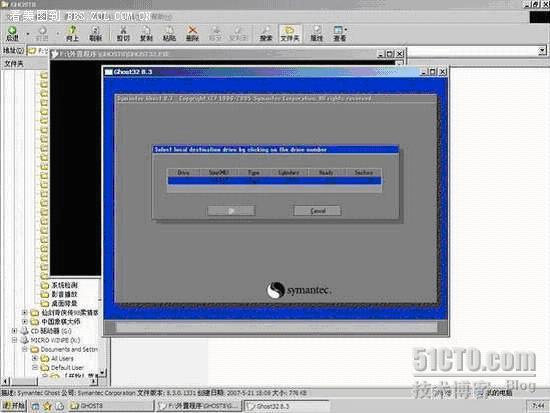The width and height of the screenshot is (550, 413).
Task: Expand the CD 驱动器 (G:) node
Action: pyautogui.click(x=14, y=331)
